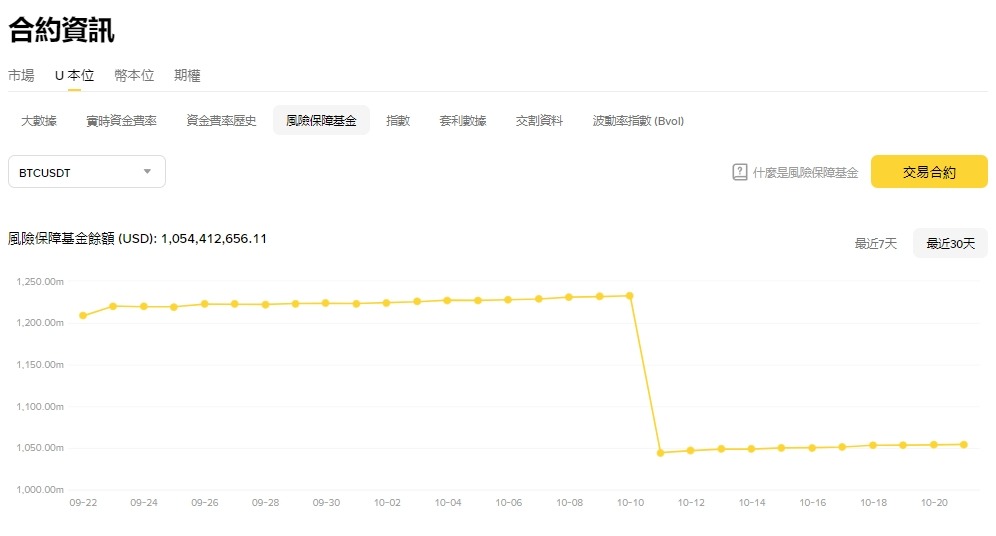Click the book help icon beside 什麼是風險保障基金
The width and height of the screenshot is (996, 536).
tap(740, 172)
